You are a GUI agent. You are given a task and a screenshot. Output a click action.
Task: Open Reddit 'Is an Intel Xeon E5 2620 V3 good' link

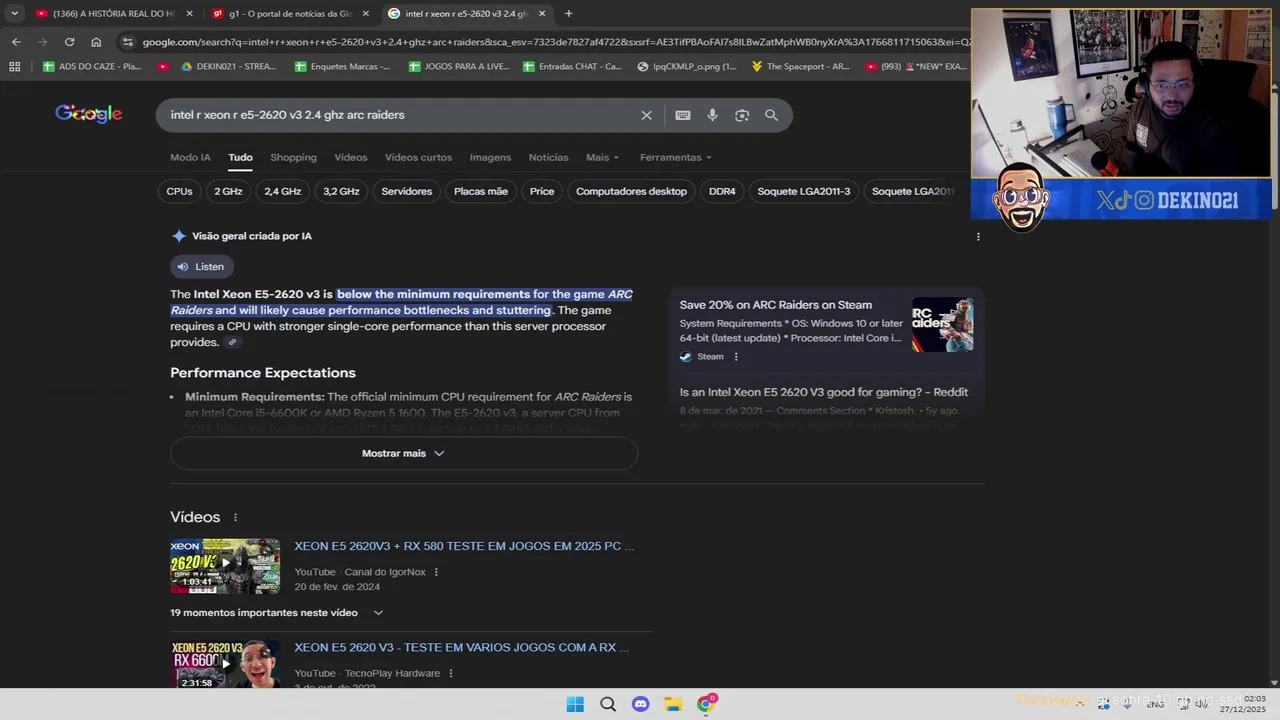point(824,392)
